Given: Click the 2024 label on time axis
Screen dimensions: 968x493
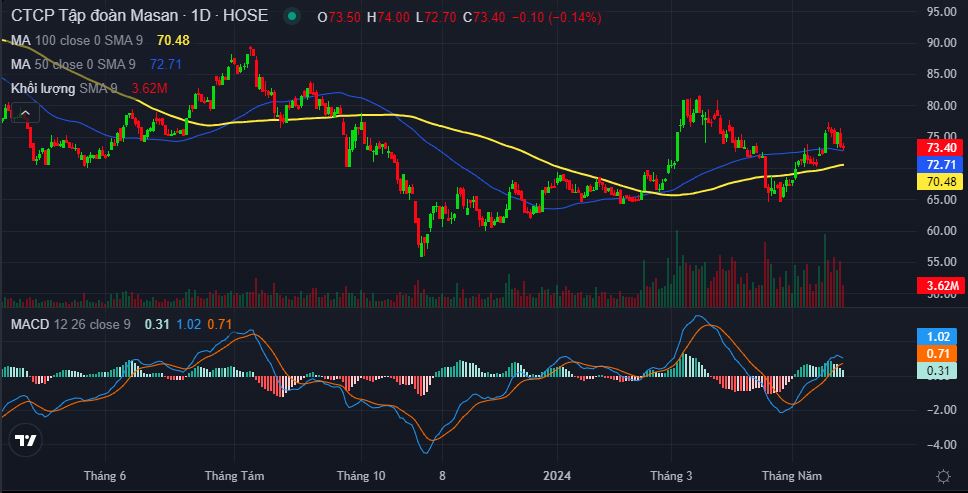Looking at the screenshot, I should [x=557, y=477].
